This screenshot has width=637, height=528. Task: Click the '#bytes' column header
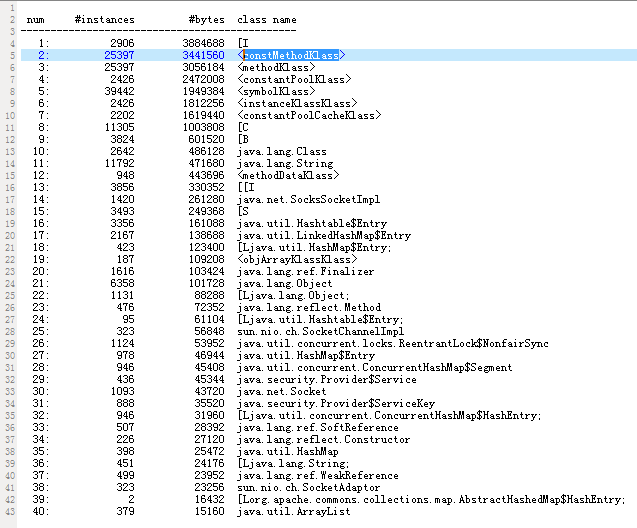[x=204, y=19]
